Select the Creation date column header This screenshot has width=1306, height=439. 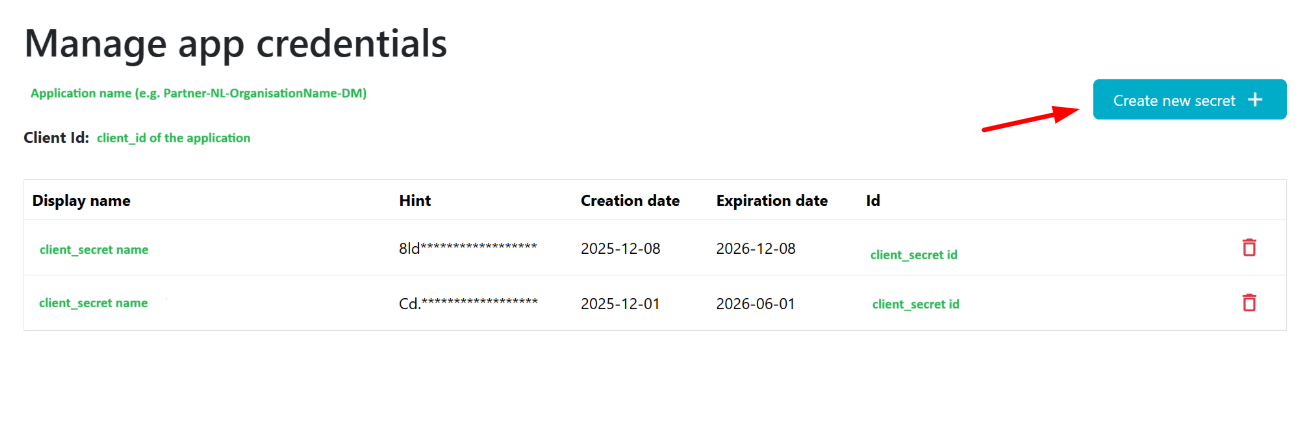pos(630,200)
